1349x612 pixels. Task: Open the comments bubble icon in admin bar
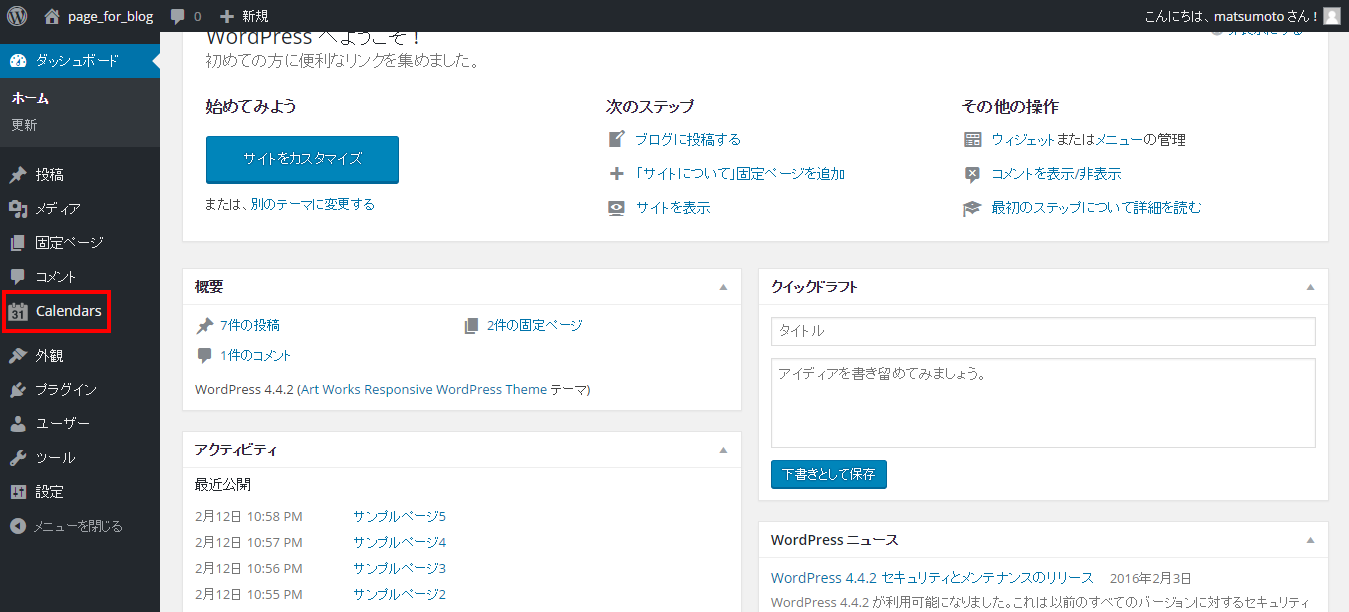pos(178,16)
